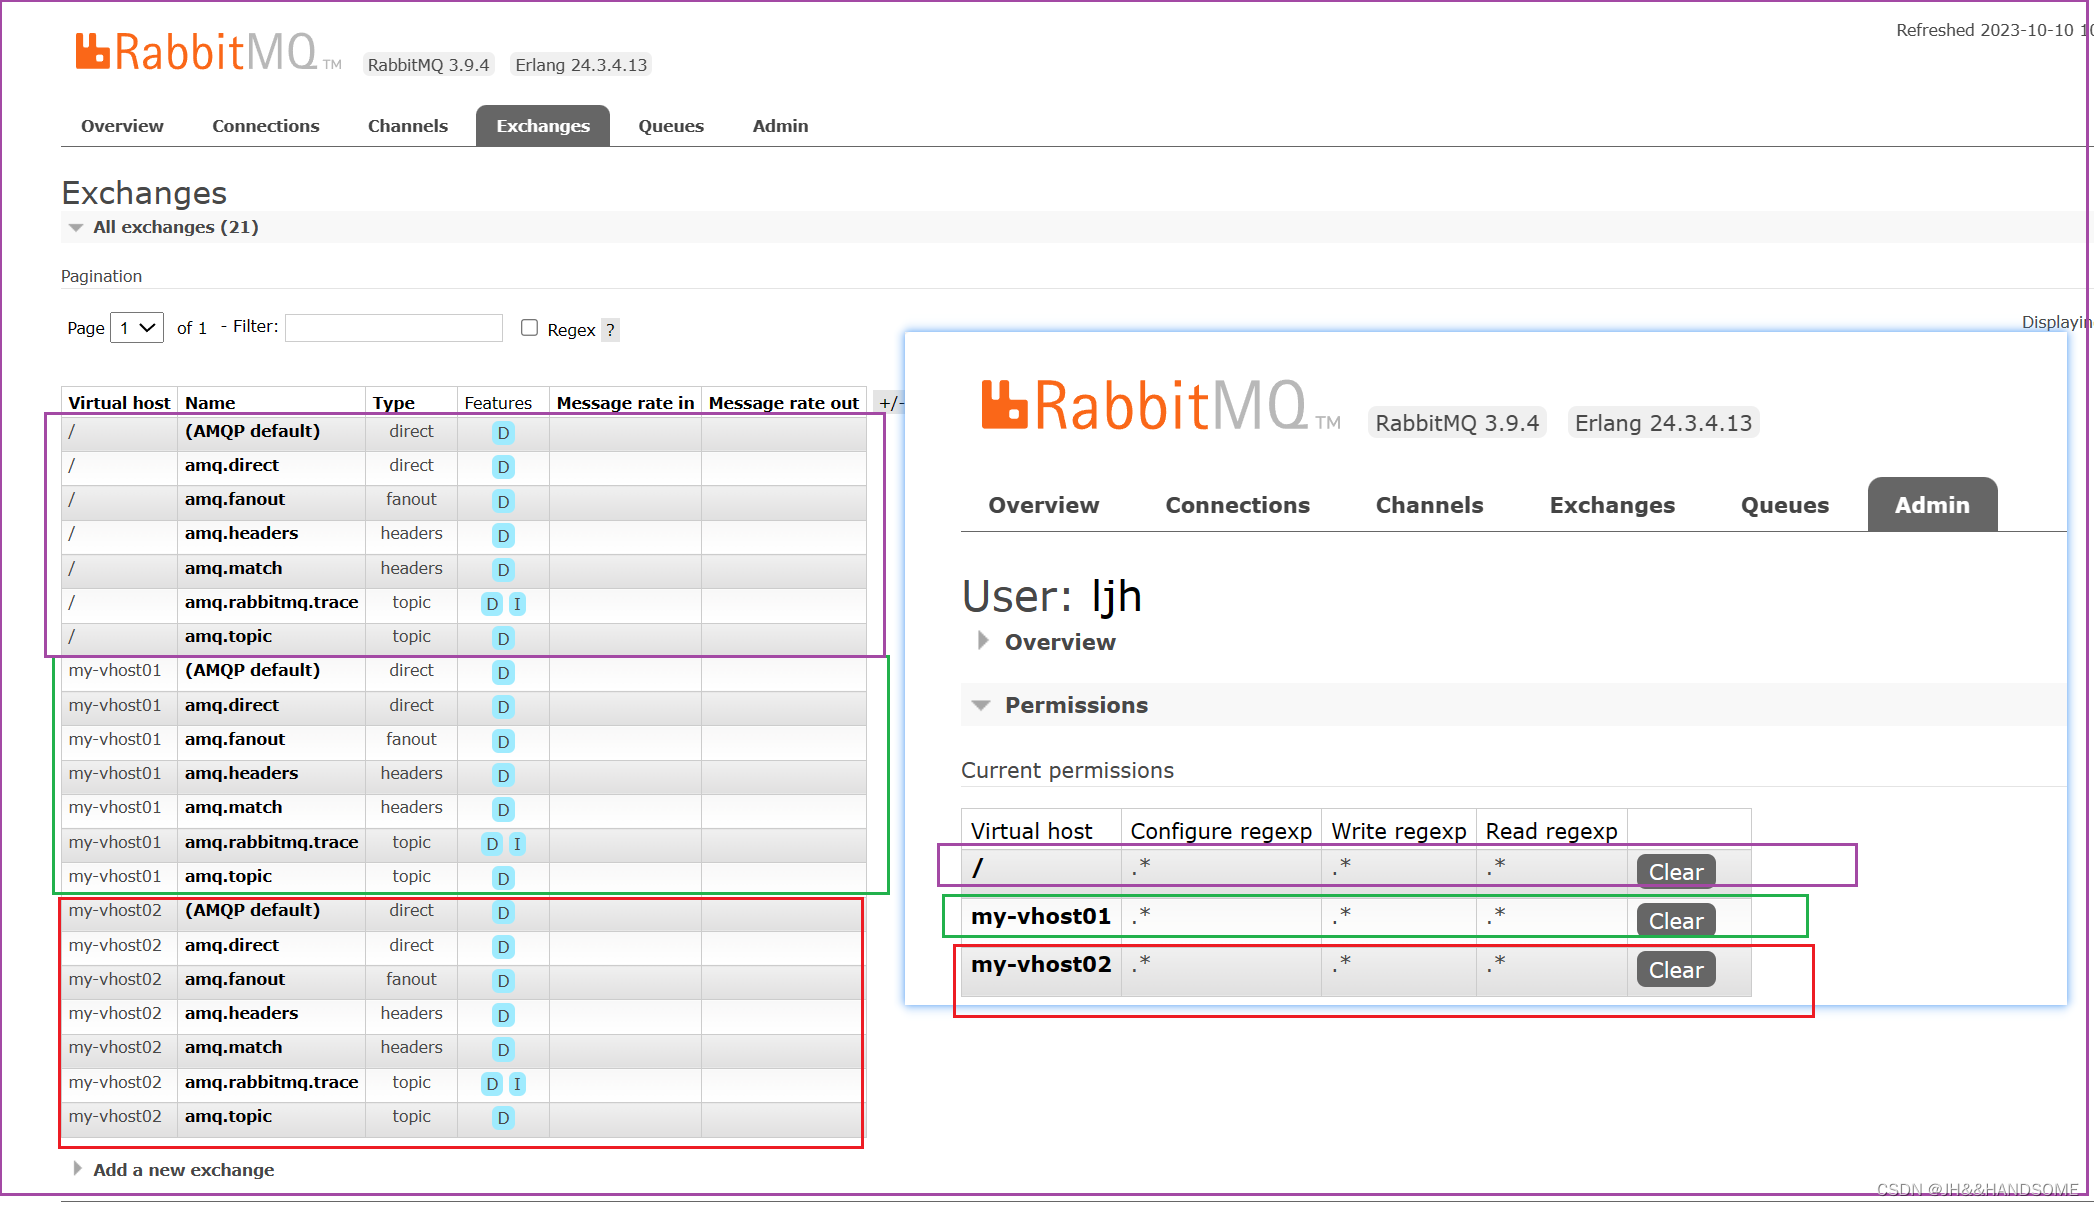Click the Permissions section icon
2094x1206 pixels.
(x=984, y=704)
